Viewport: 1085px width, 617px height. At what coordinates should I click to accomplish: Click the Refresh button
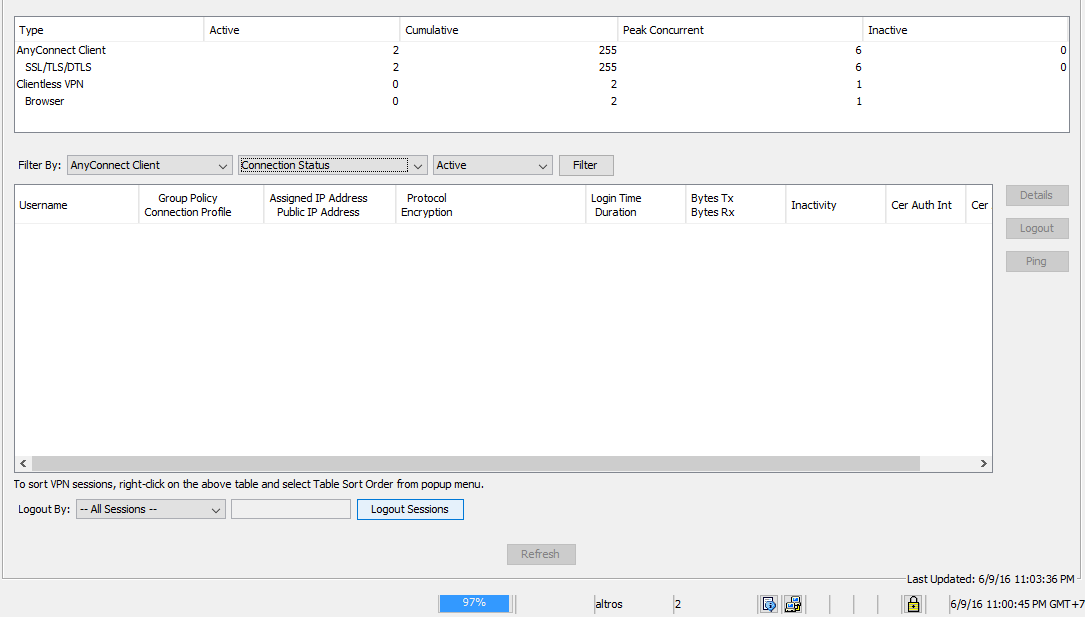click(x=541, y=554)
